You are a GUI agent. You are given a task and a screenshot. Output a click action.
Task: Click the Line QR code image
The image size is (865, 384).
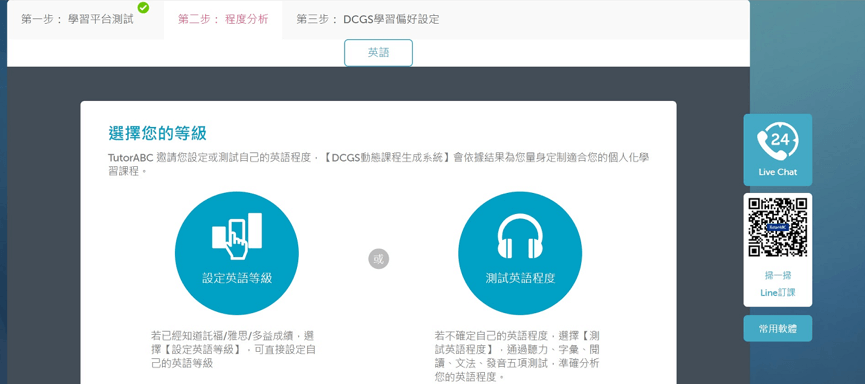tap(777, 227)
